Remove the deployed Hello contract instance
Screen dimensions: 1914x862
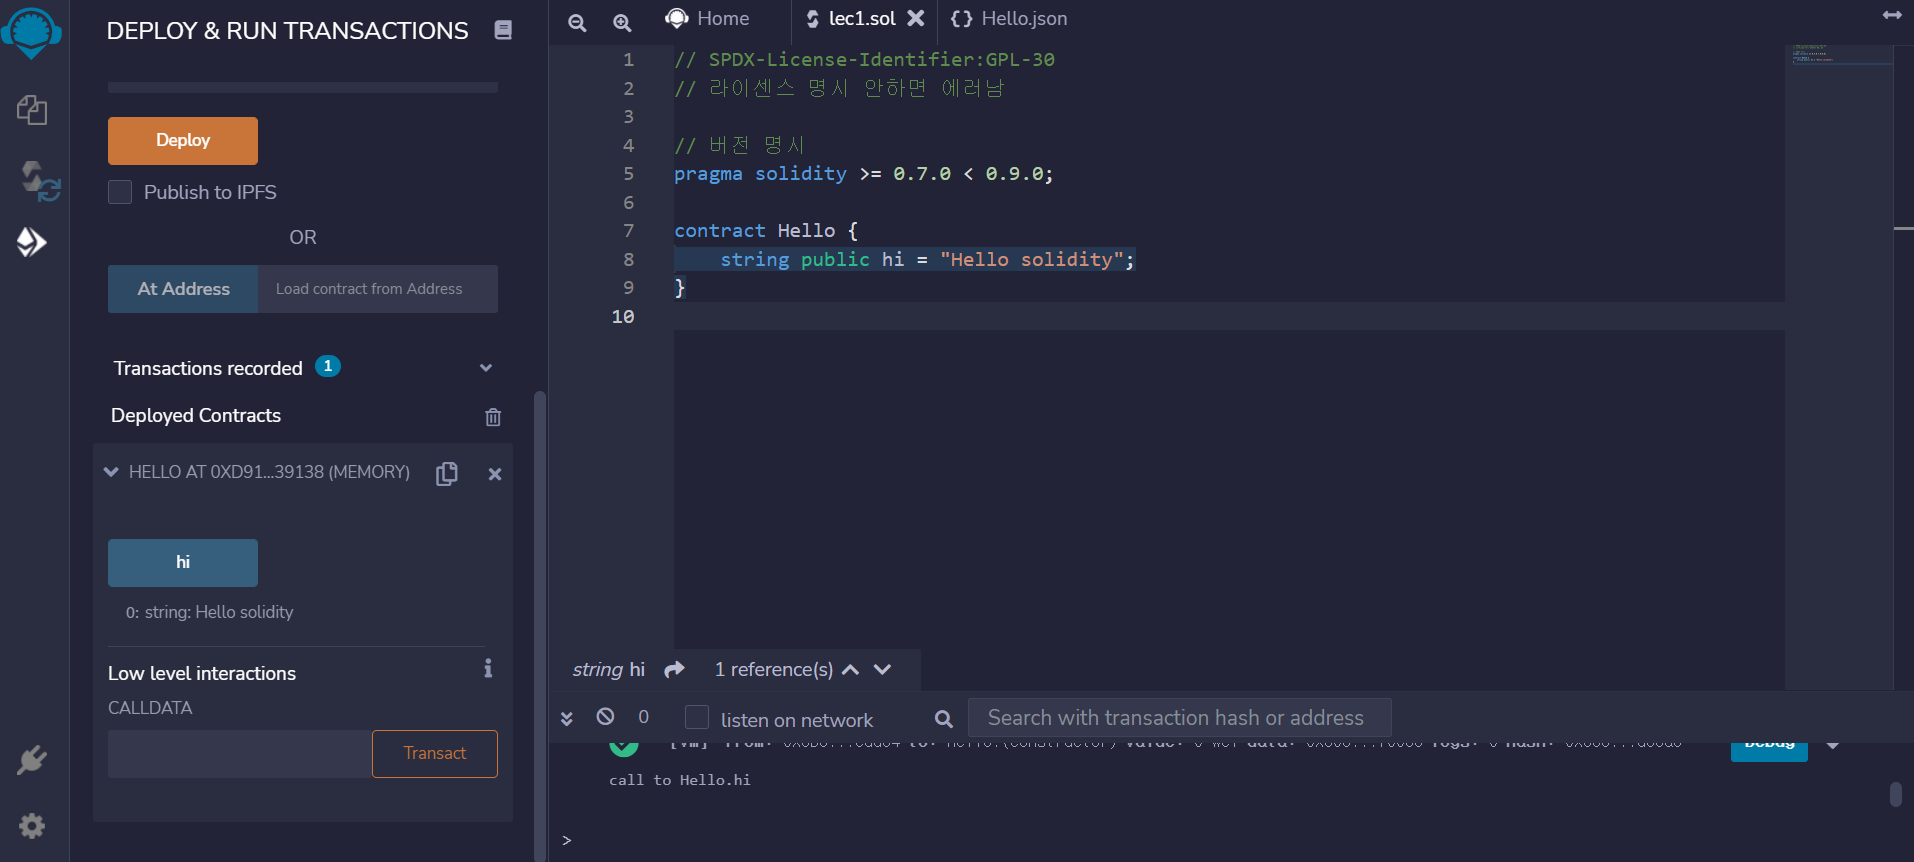point(494,474)
